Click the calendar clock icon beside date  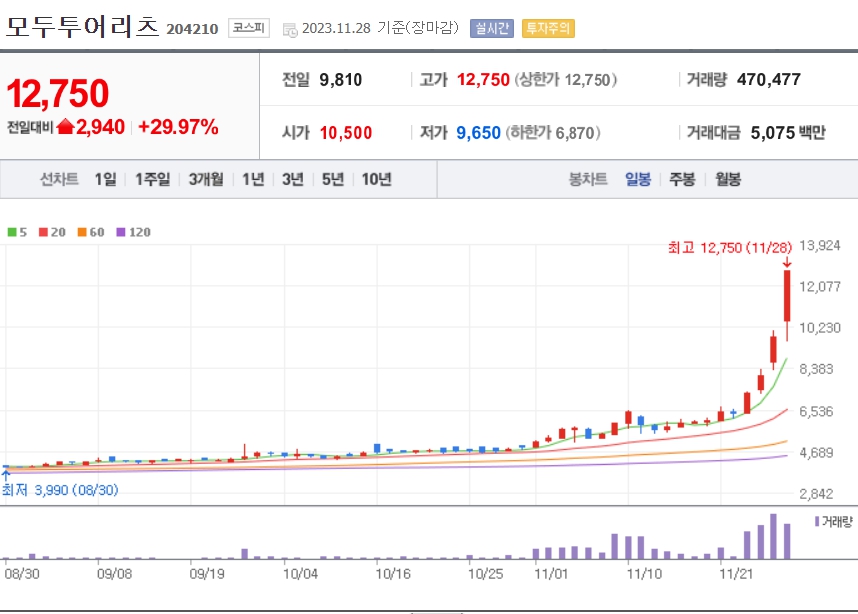click(290, 30)
